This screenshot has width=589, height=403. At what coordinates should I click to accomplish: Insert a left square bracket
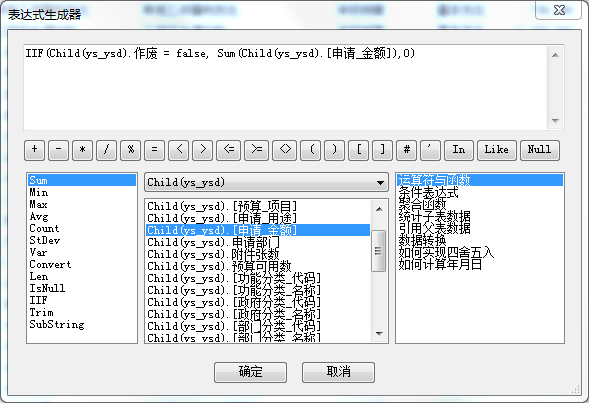click(x=358, y=150)
